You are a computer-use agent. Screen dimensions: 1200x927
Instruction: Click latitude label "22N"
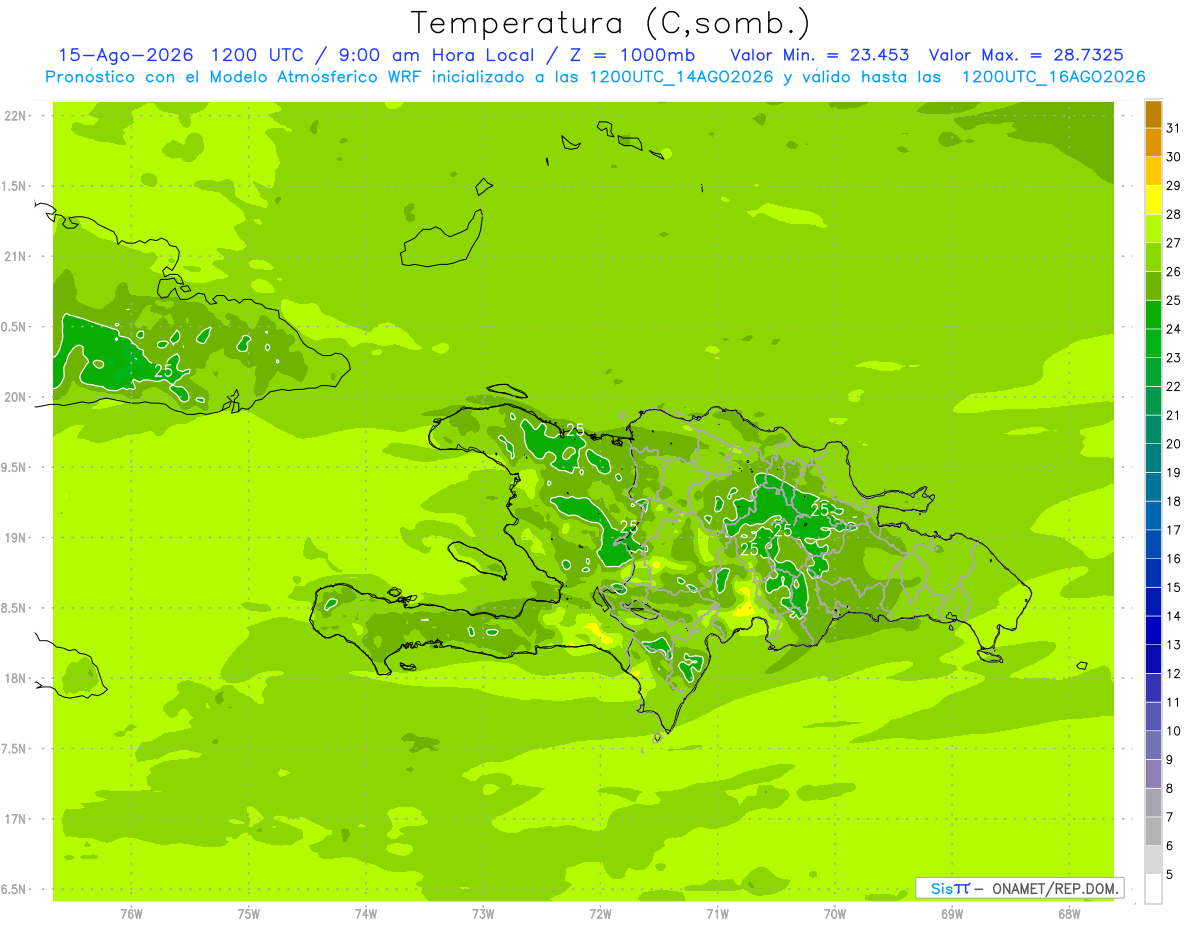click(16, 116)
